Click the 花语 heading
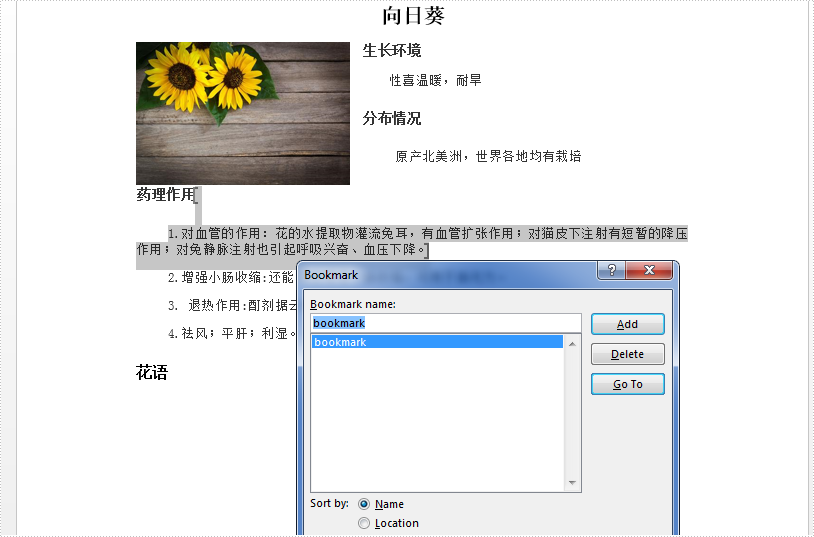 [152, 373]
